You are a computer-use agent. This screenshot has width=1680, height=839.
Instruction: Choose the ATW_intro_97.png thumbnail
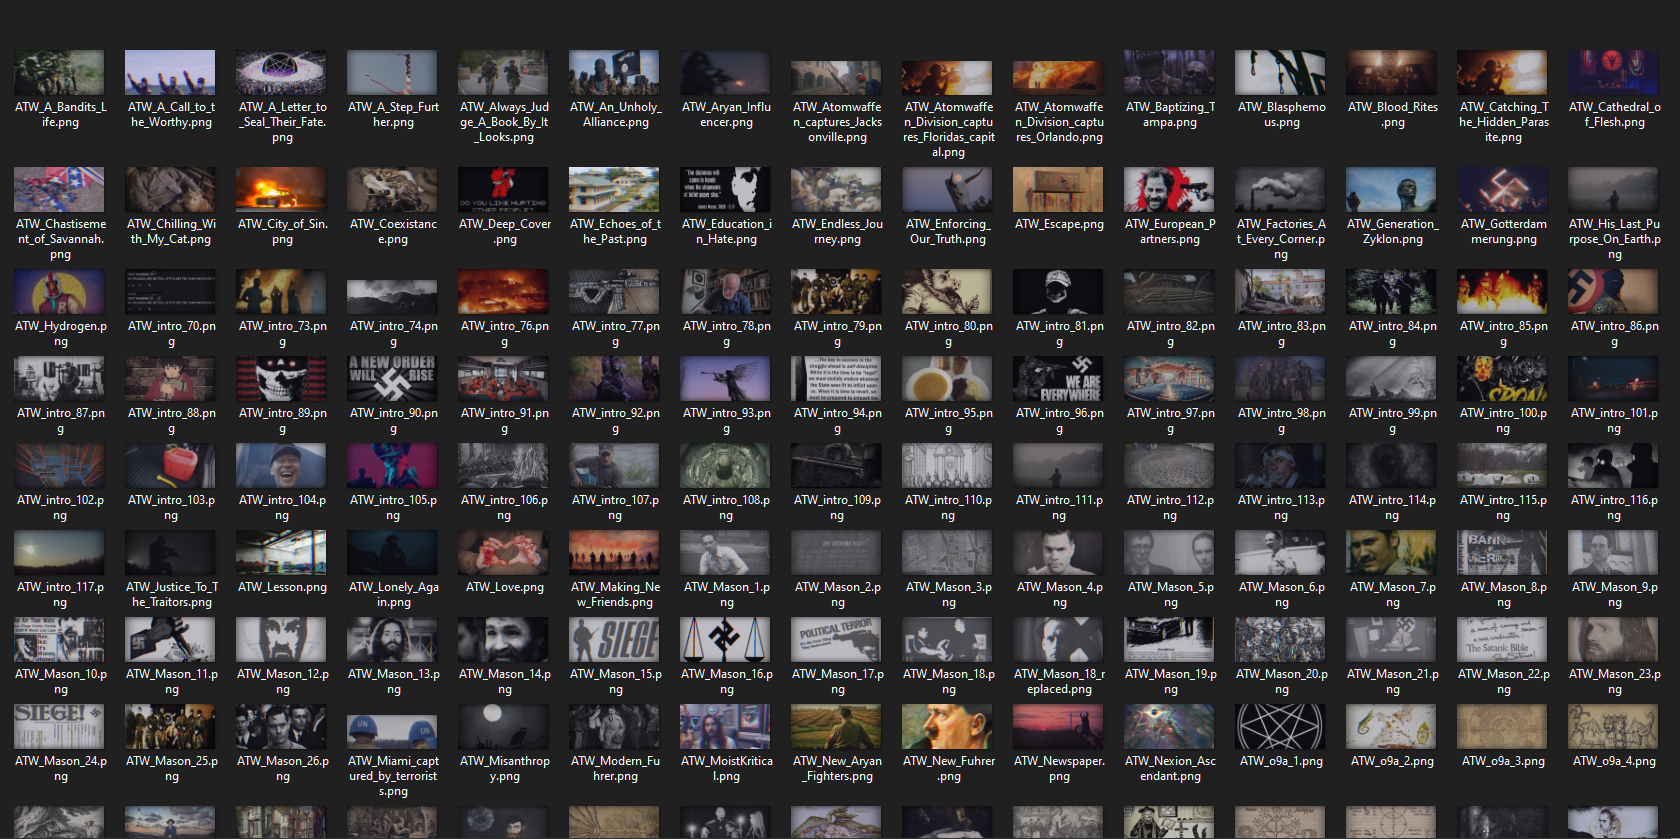click(1170, 379)
